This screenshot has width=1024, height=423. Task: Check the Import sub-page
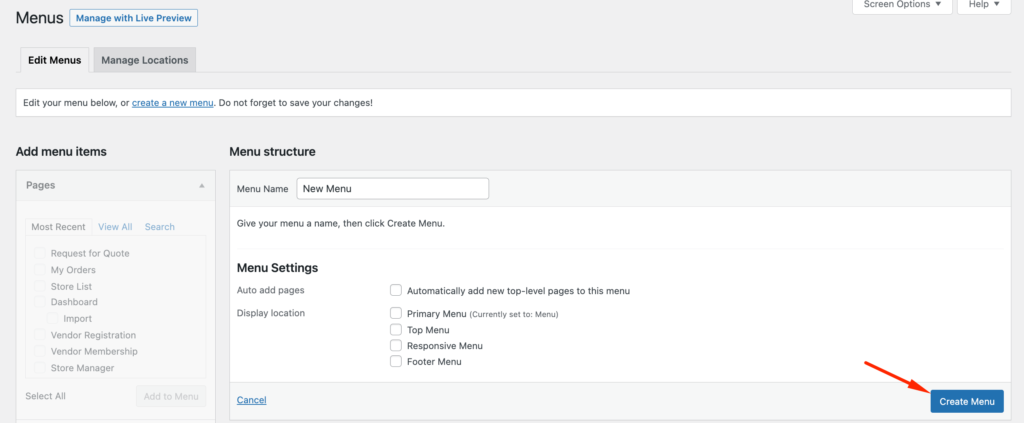coord(52,318)
